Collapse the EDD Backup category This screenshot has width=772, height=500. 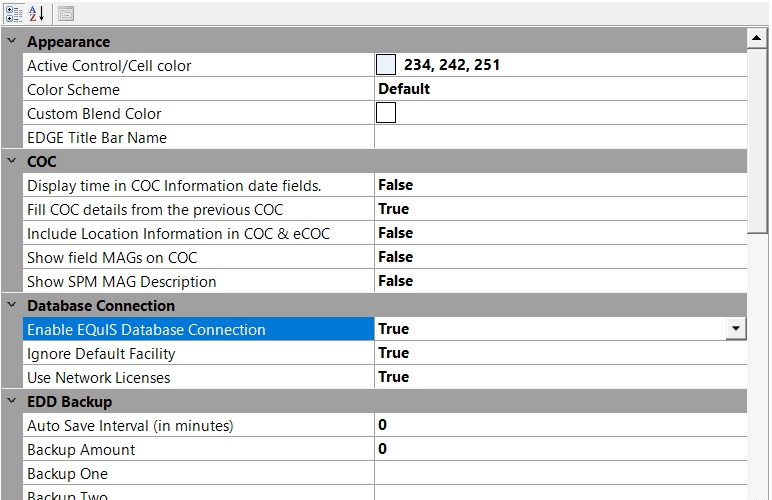tap(12, 401)
